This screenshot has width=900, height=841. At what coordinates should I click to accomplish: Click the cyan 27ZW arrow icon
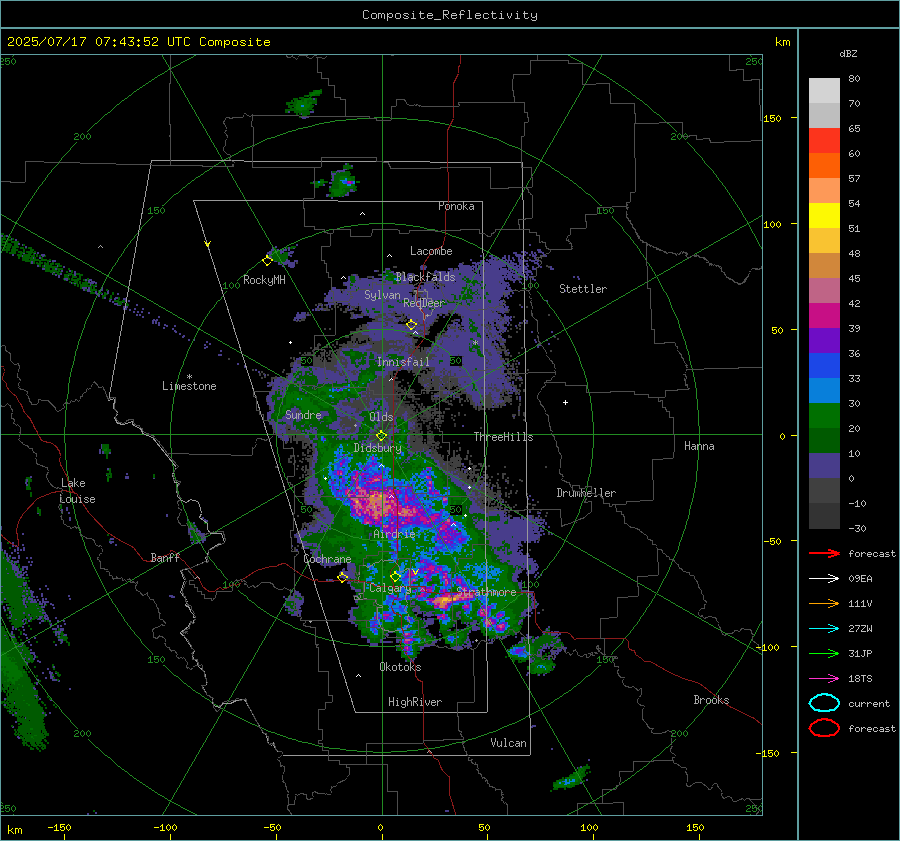pos(824,629)
